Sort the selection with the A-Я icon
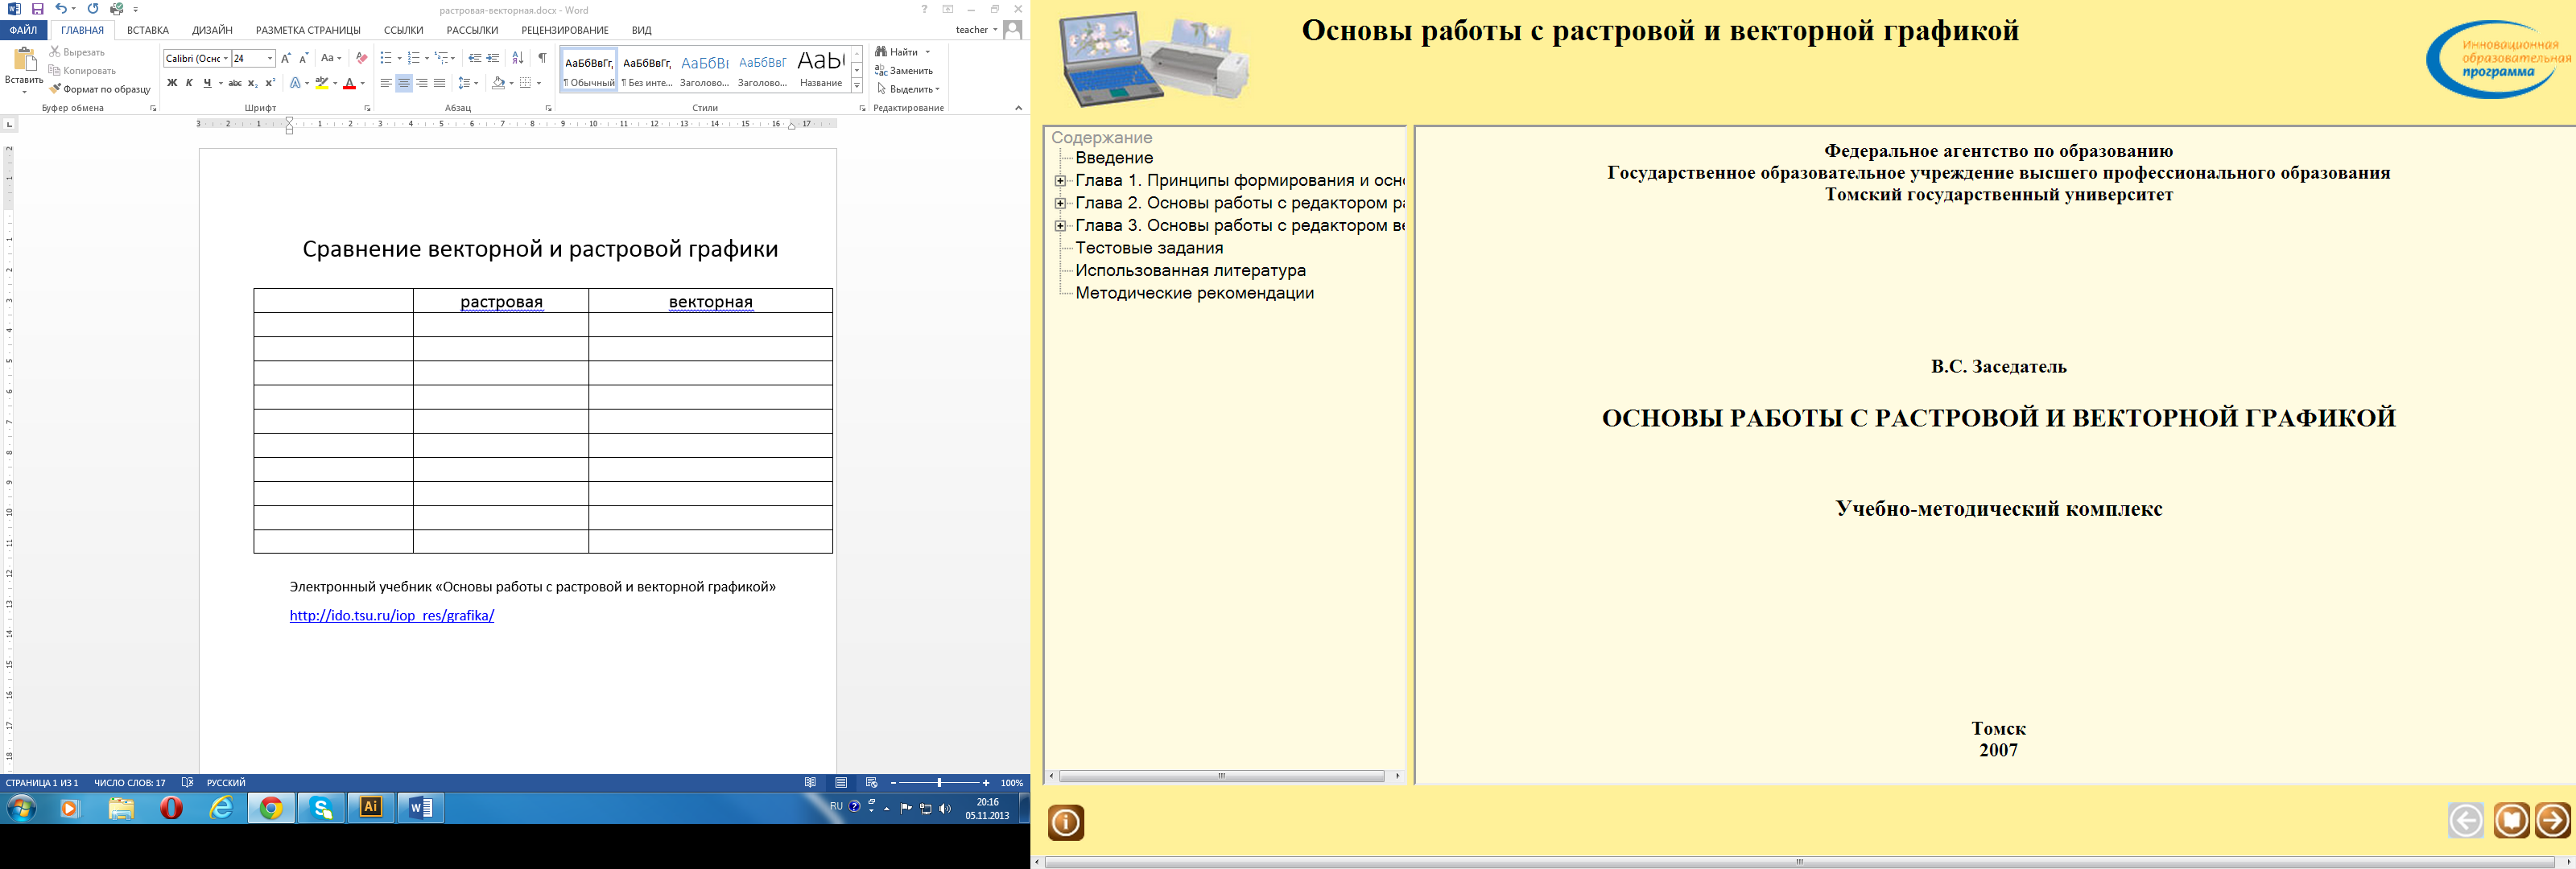 pyautogui.click(x=518, y=58)
